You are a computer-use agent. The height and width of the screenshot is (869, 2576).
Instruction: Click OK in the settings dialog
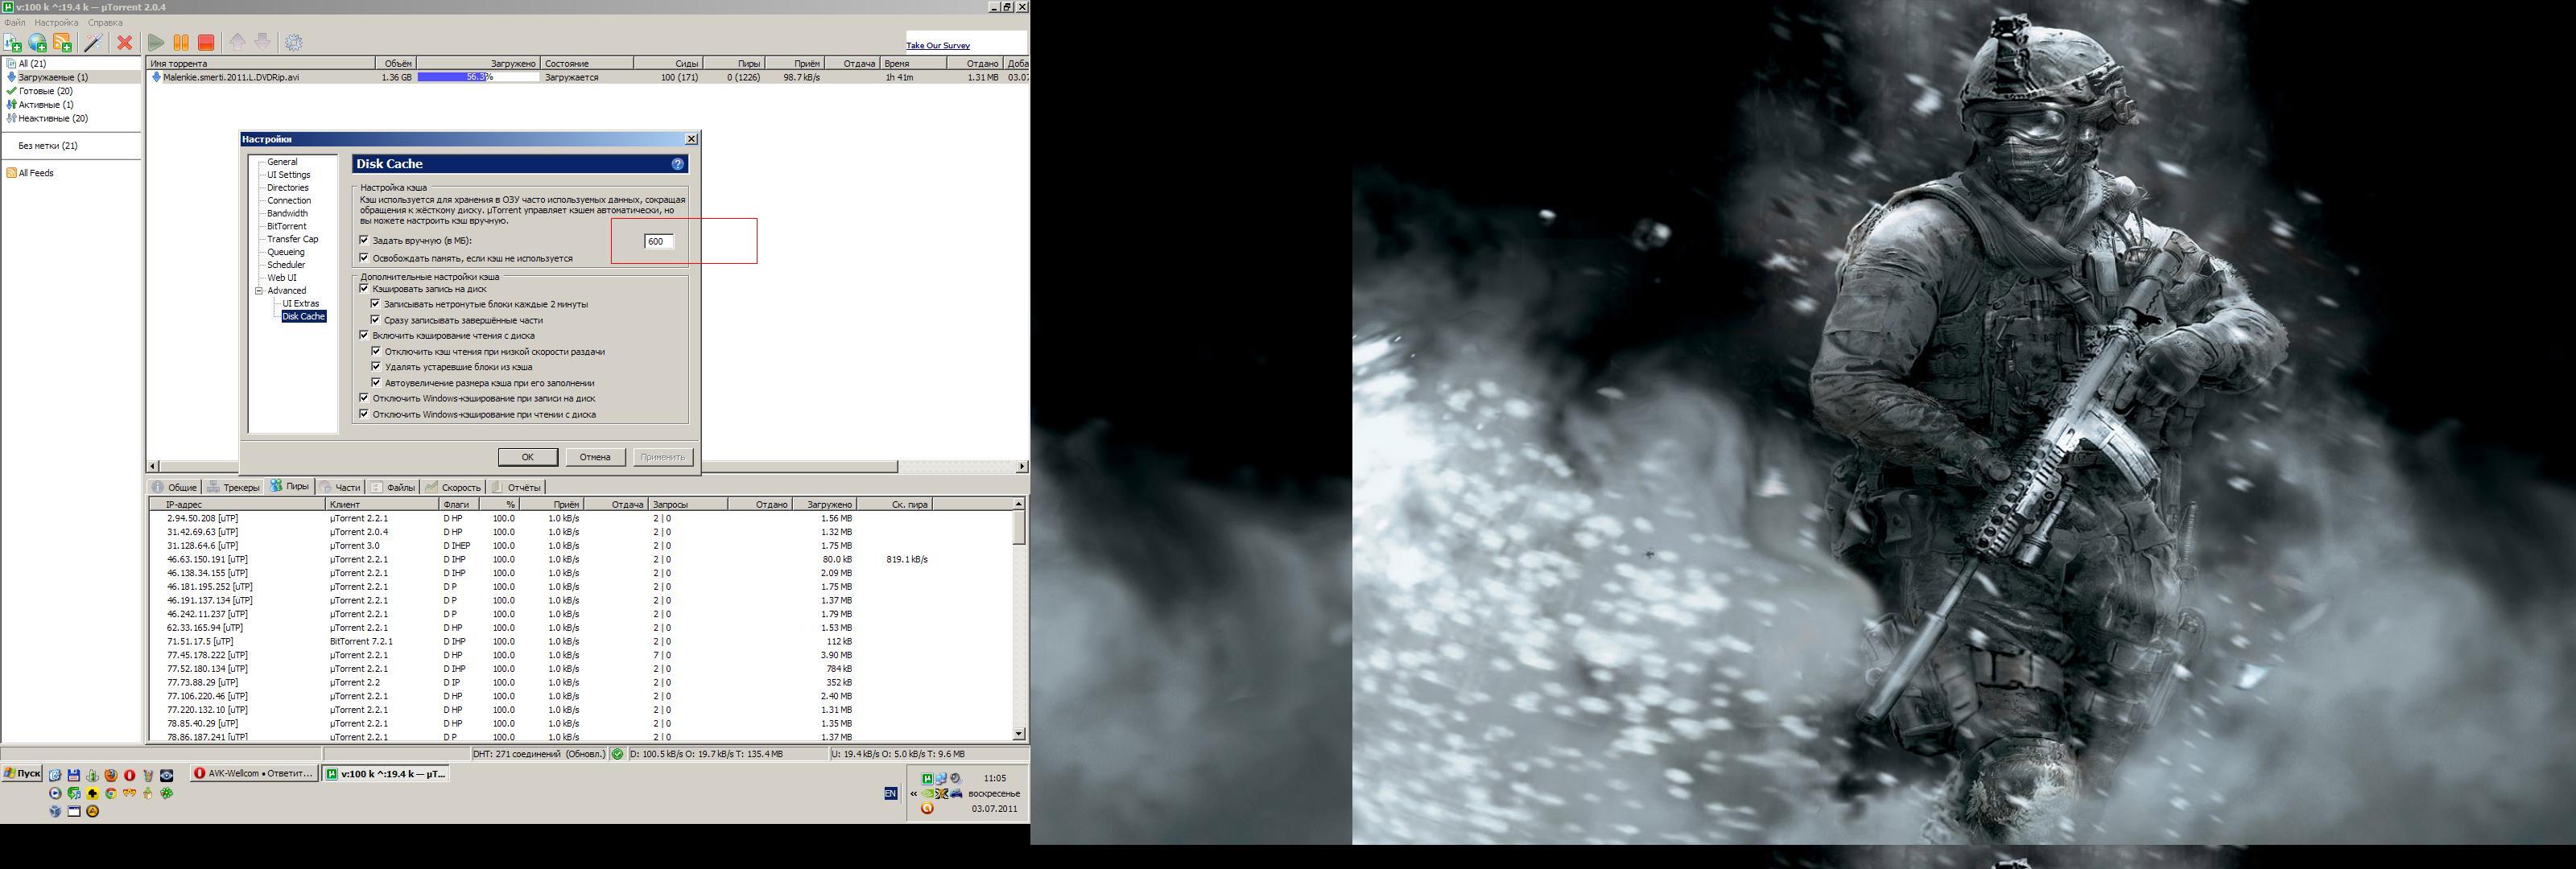(527, 457)
